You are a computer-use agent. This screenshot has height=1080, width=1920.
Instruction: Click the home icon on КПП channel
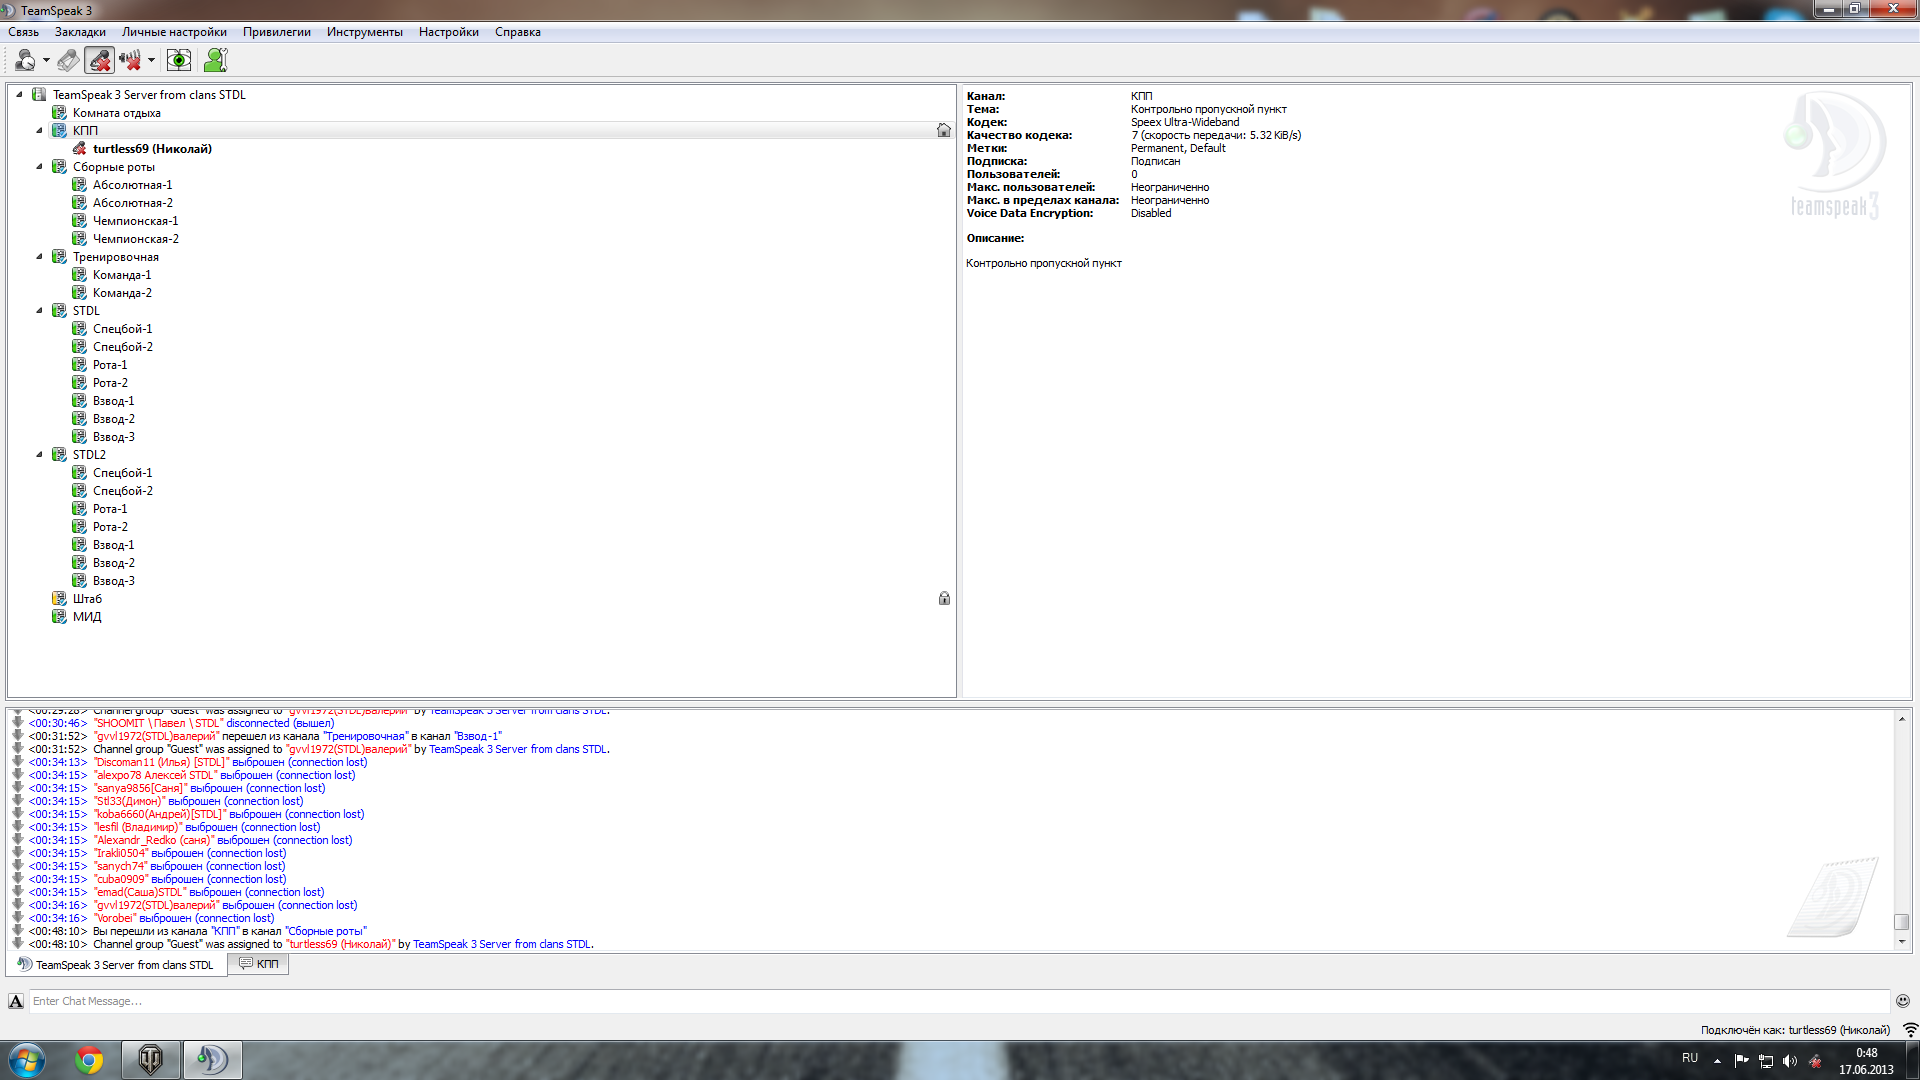point(943,131)
